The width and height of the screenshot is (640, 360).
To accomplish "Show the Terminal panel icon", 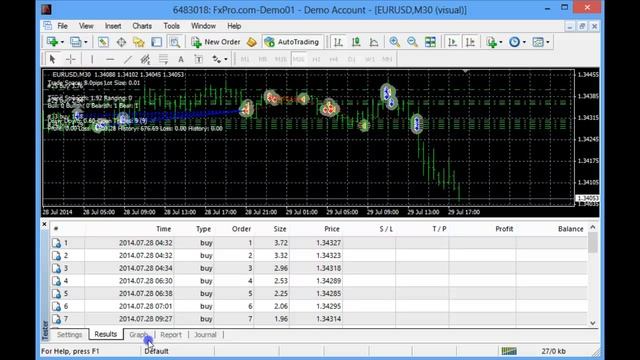I will point(157,42).
